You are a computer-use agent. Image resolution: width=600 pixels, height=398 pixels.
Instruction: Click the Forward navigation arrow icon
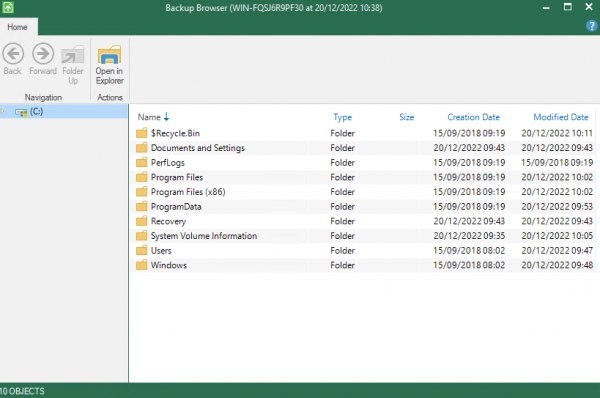click(x=43, y=54)
